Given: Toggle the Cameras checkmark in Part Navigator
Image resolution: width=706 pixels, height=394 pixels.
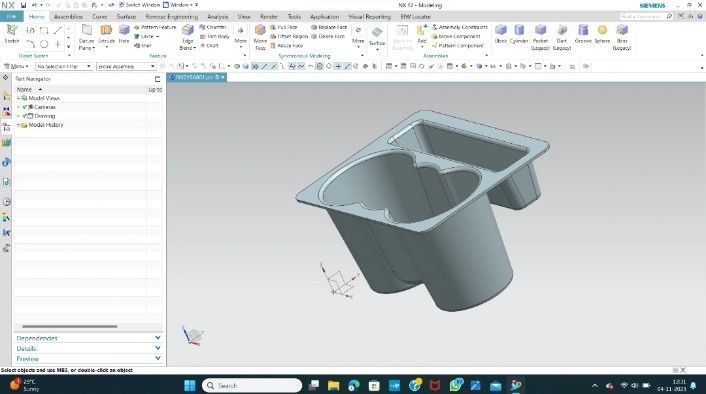Looking at the screenshot, I should point(25,107).
